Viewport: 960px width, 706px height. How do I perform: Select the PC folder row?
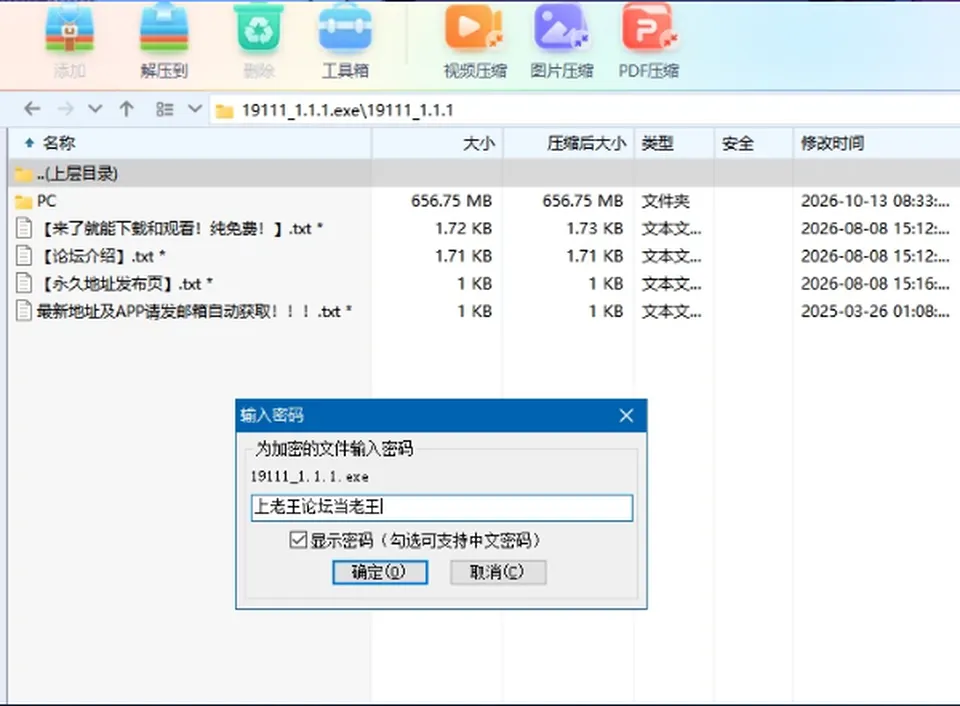click(x=484, y=201)
